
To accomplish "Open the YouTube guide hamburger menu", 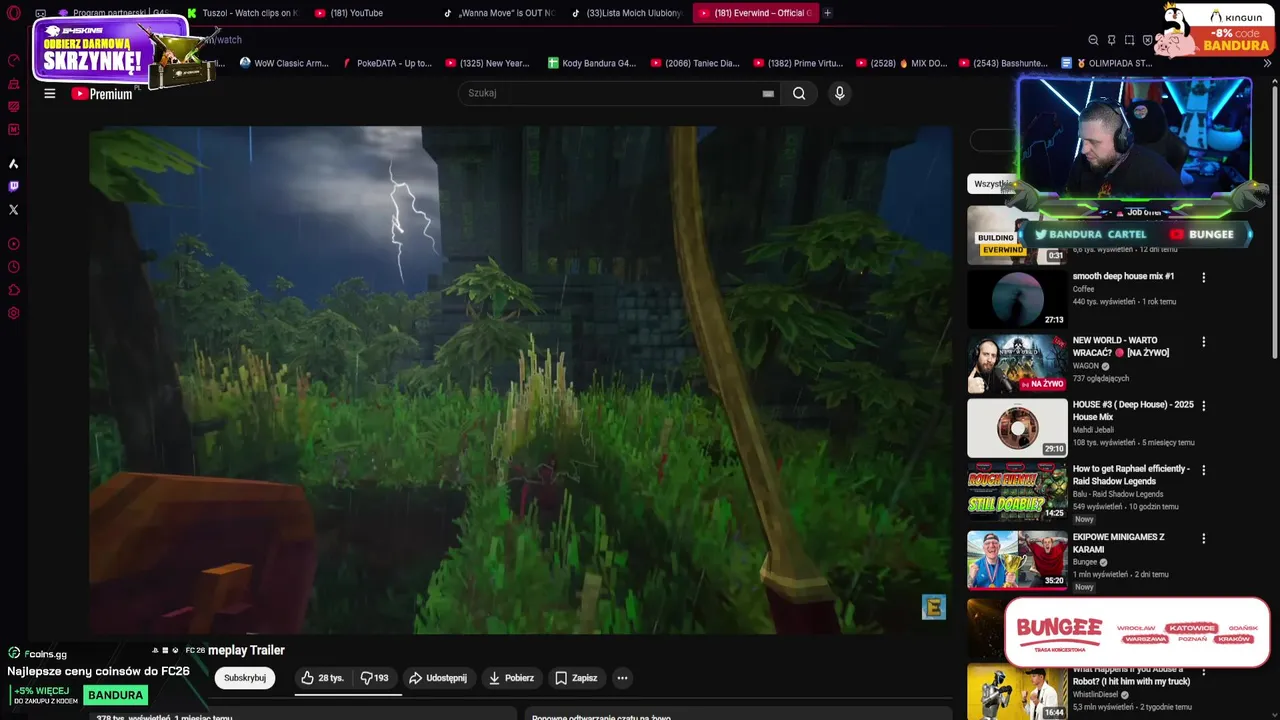I will (x=50, y=93).
